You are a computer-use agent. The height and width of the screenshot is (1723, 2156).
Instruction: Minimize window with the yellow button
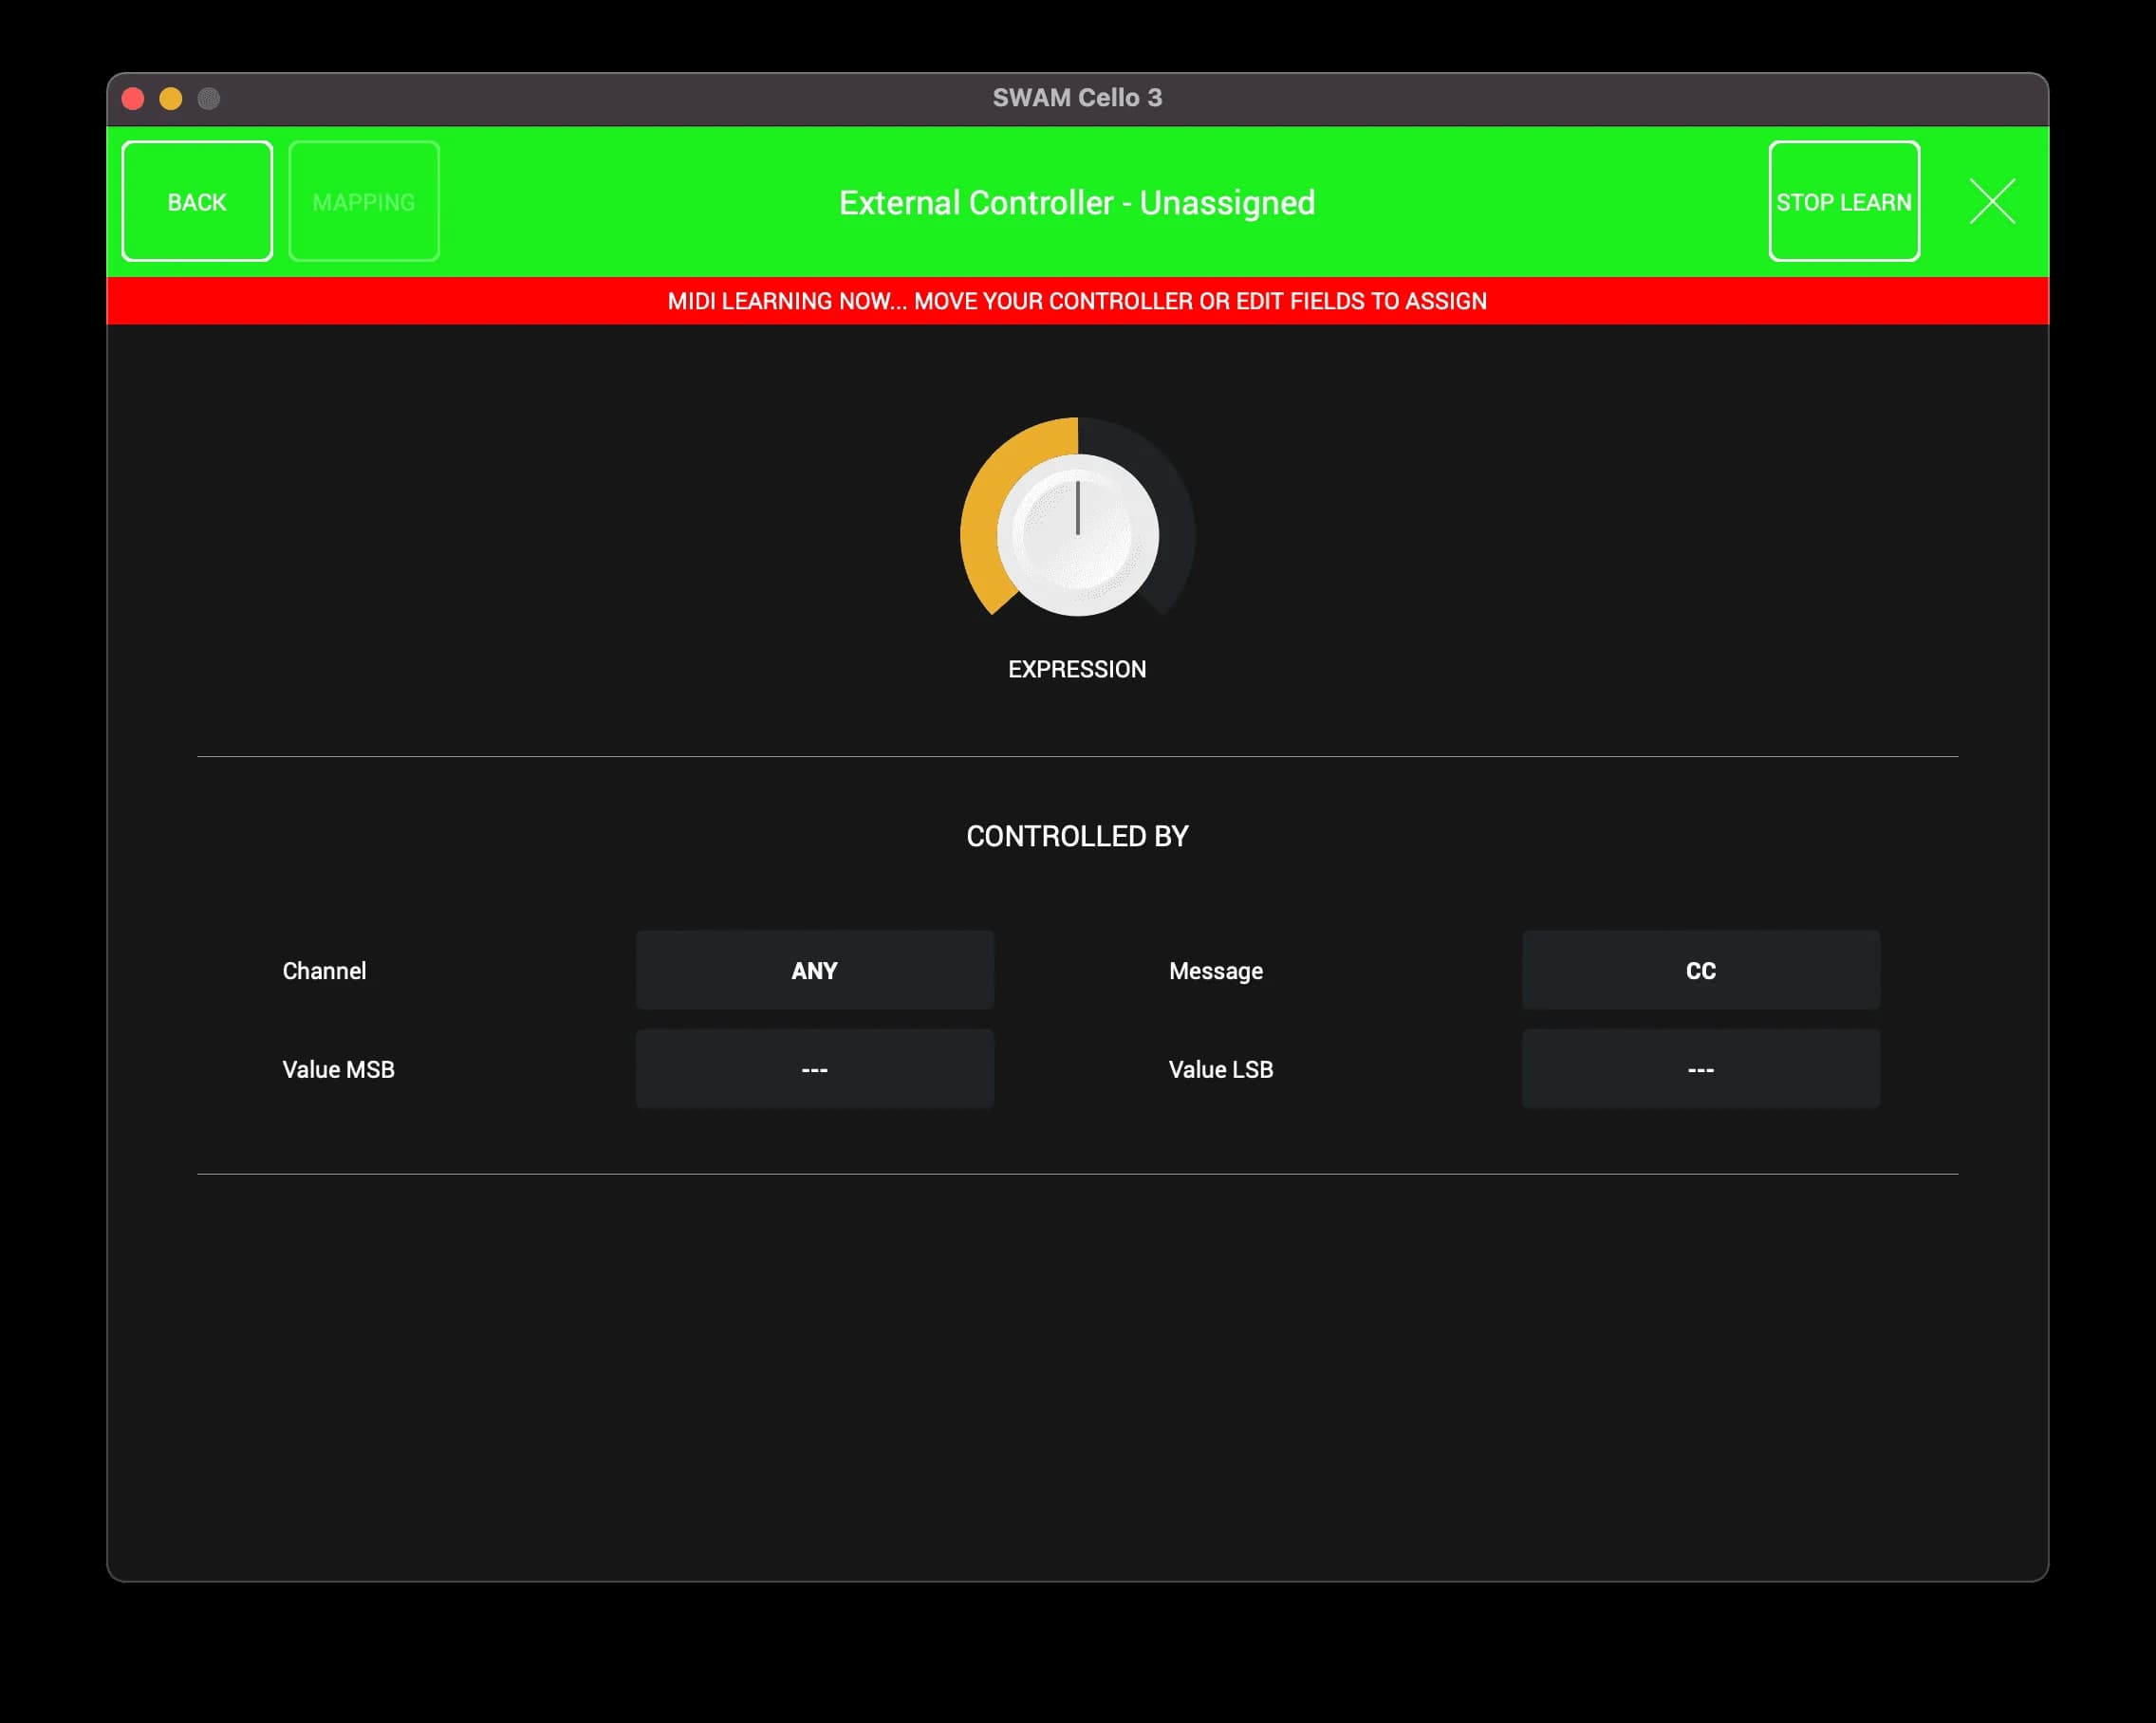[171, 98]
